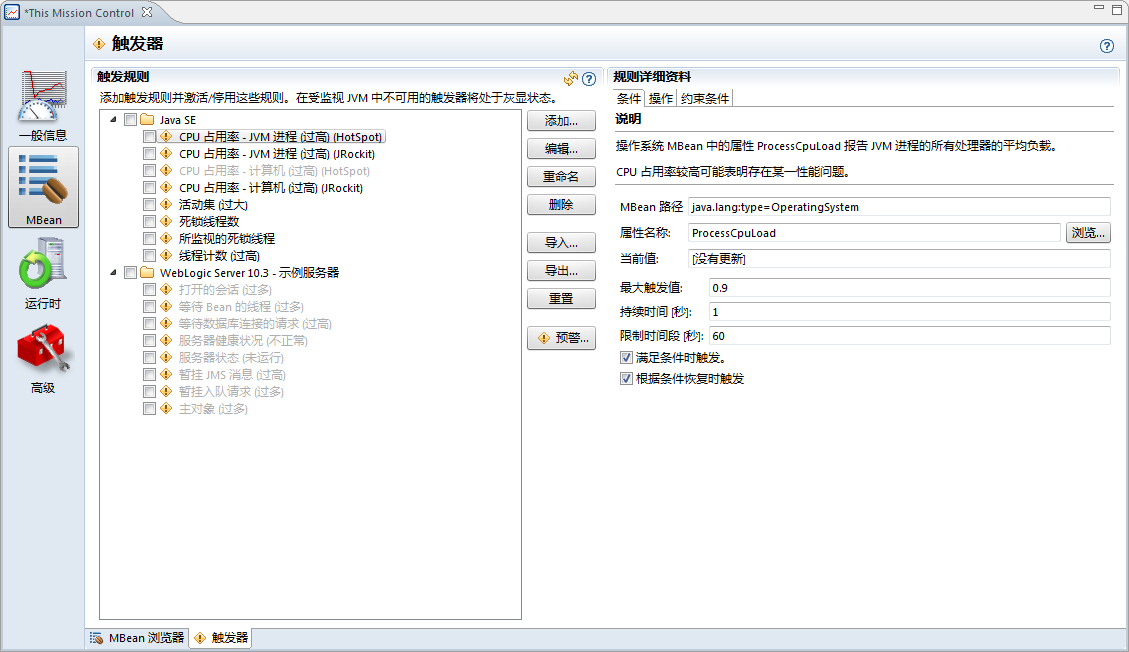Toggle the 根据条件恢复时触发 checkbox

(x=627, y=379)
